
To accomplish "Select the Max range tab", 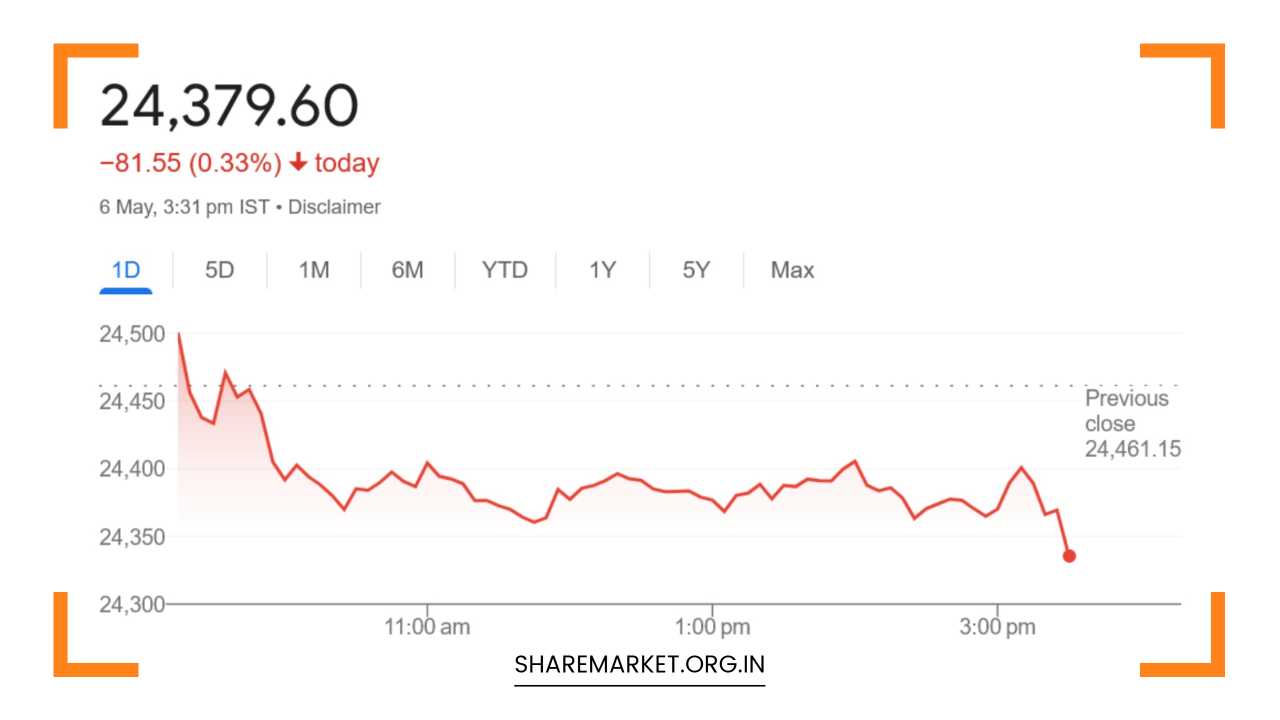I will (792, 270).
